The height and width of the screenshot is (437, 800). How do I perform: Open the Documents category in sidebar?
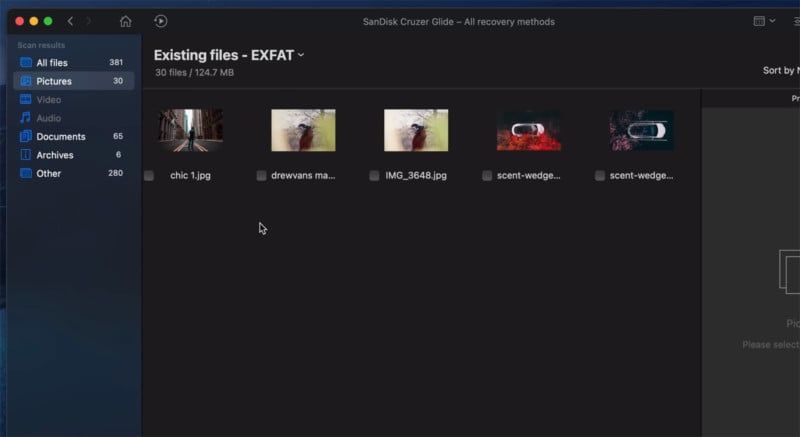tap(60, 136)
